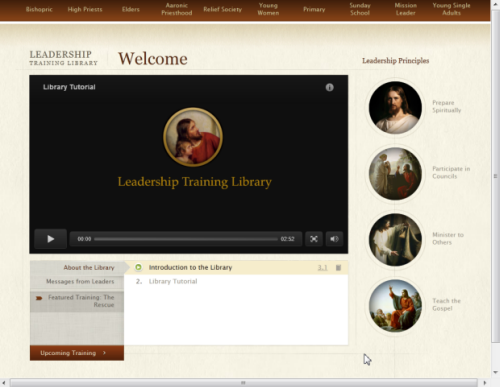Open Teach the Gospel thumbnail
Image resolution: width=500 pixels, height=387 pixels.
click(x=395, y=306)
